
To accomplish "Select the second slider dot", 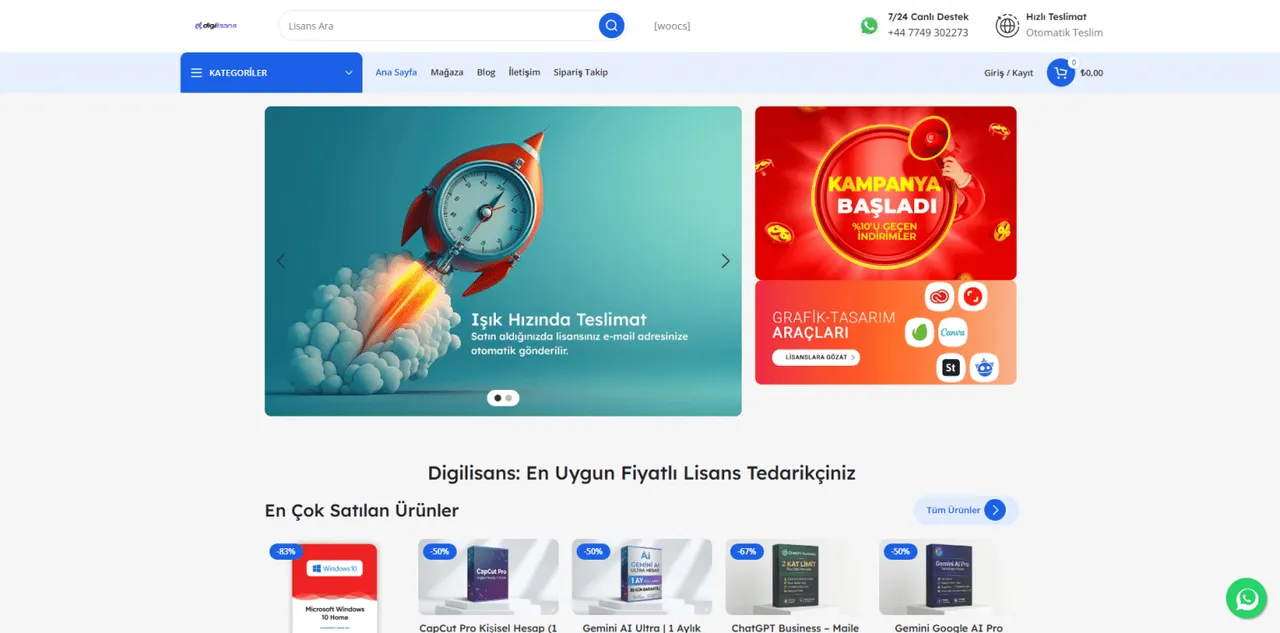I will click(509, 398).
